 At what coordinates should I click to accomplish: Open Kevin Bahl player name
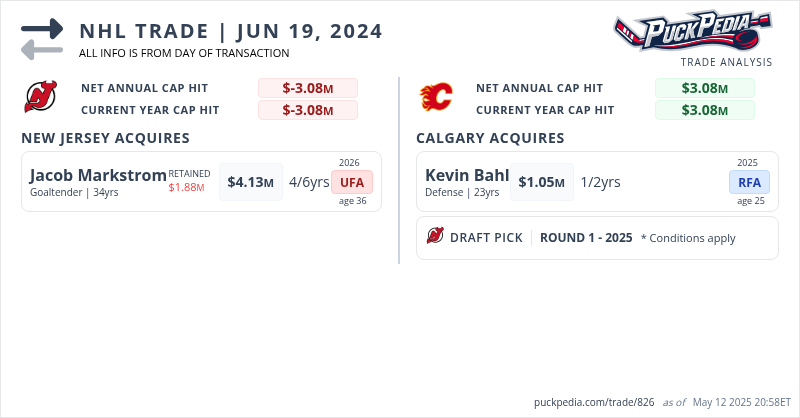tap(467, 176)
